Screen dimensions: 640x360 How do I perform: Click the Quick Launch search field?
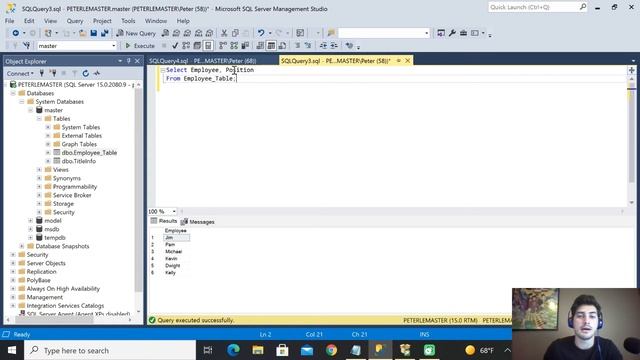[537, 7]
